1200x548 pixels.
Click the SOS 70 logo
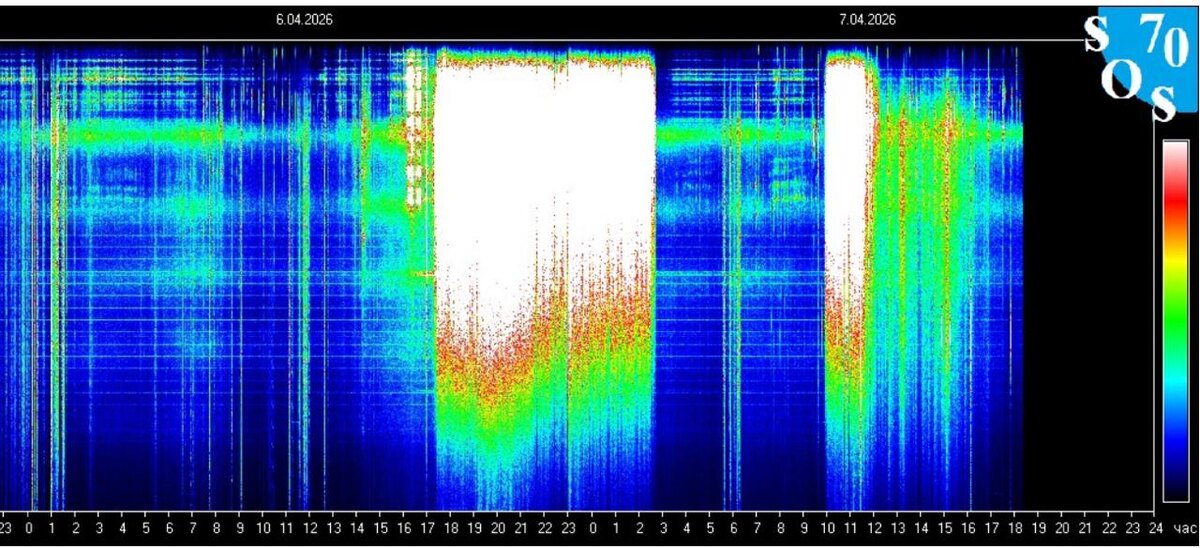point(1143,64)
